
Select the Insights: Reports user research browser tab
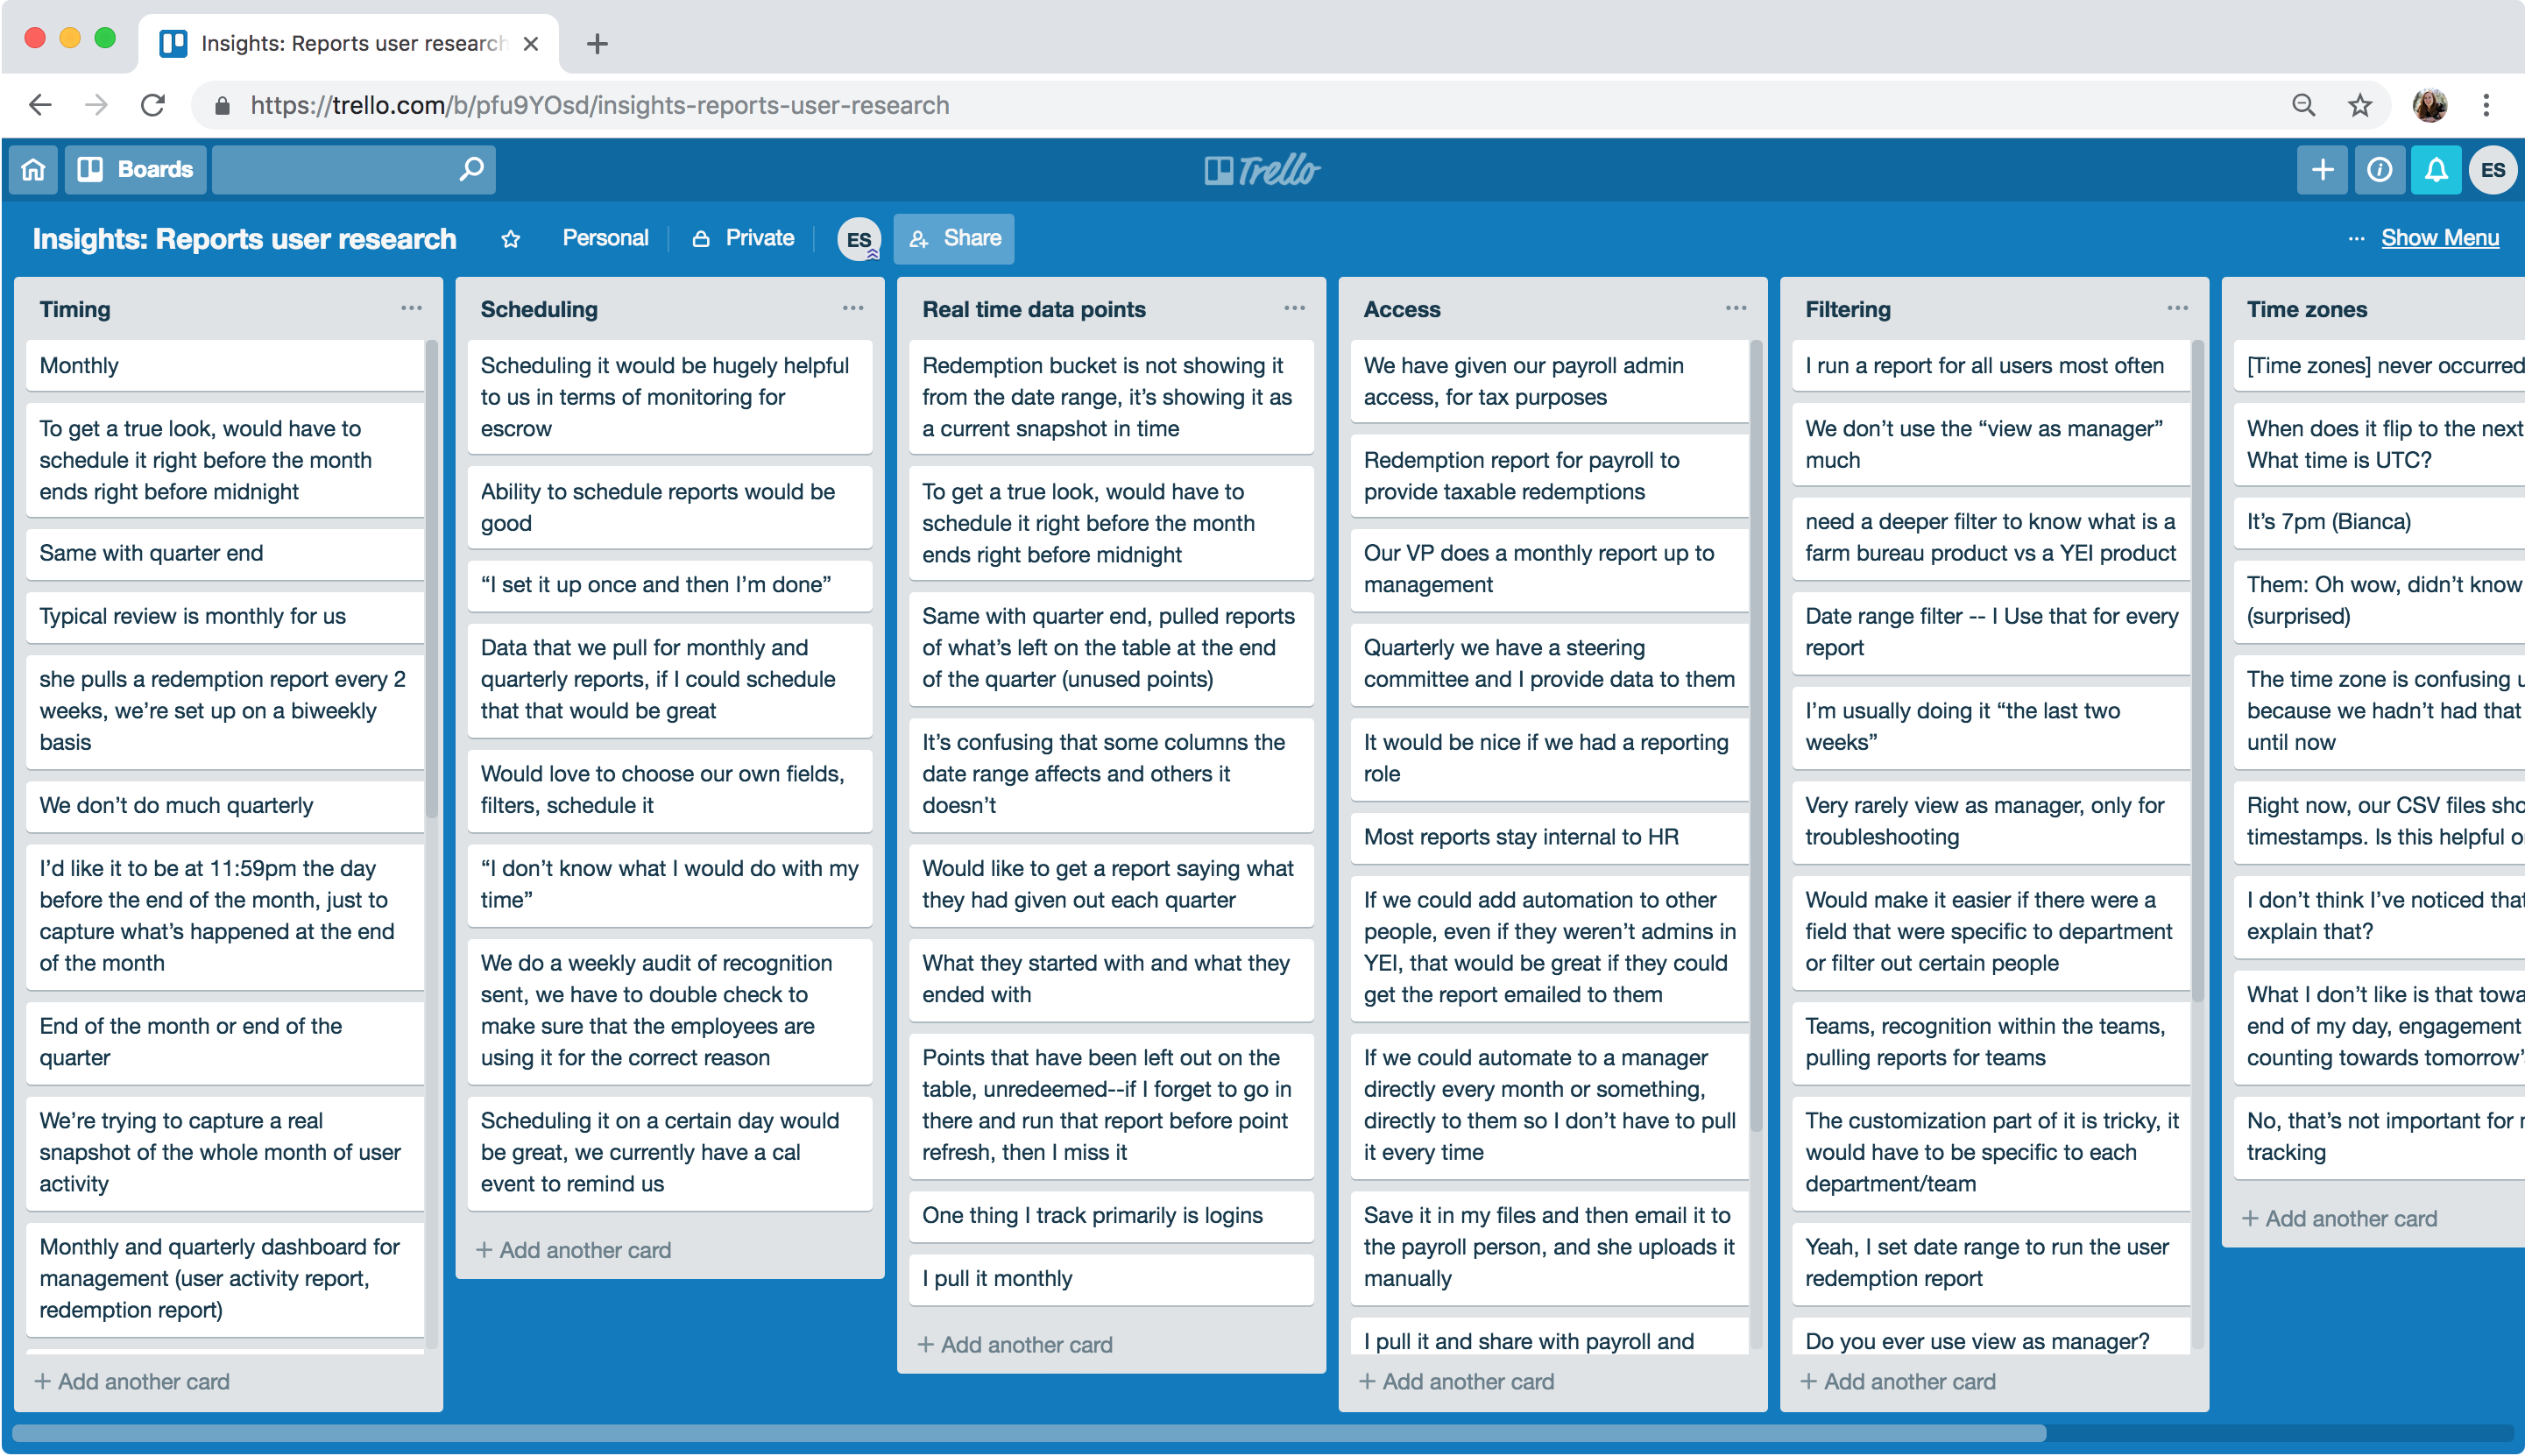coord(350,44)
